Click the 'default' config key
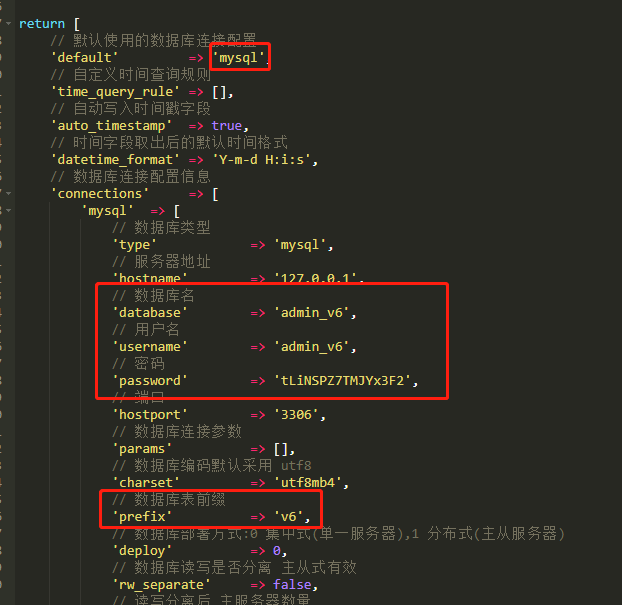Viewport: 622px width, 605px height. (x=85, y=58)
